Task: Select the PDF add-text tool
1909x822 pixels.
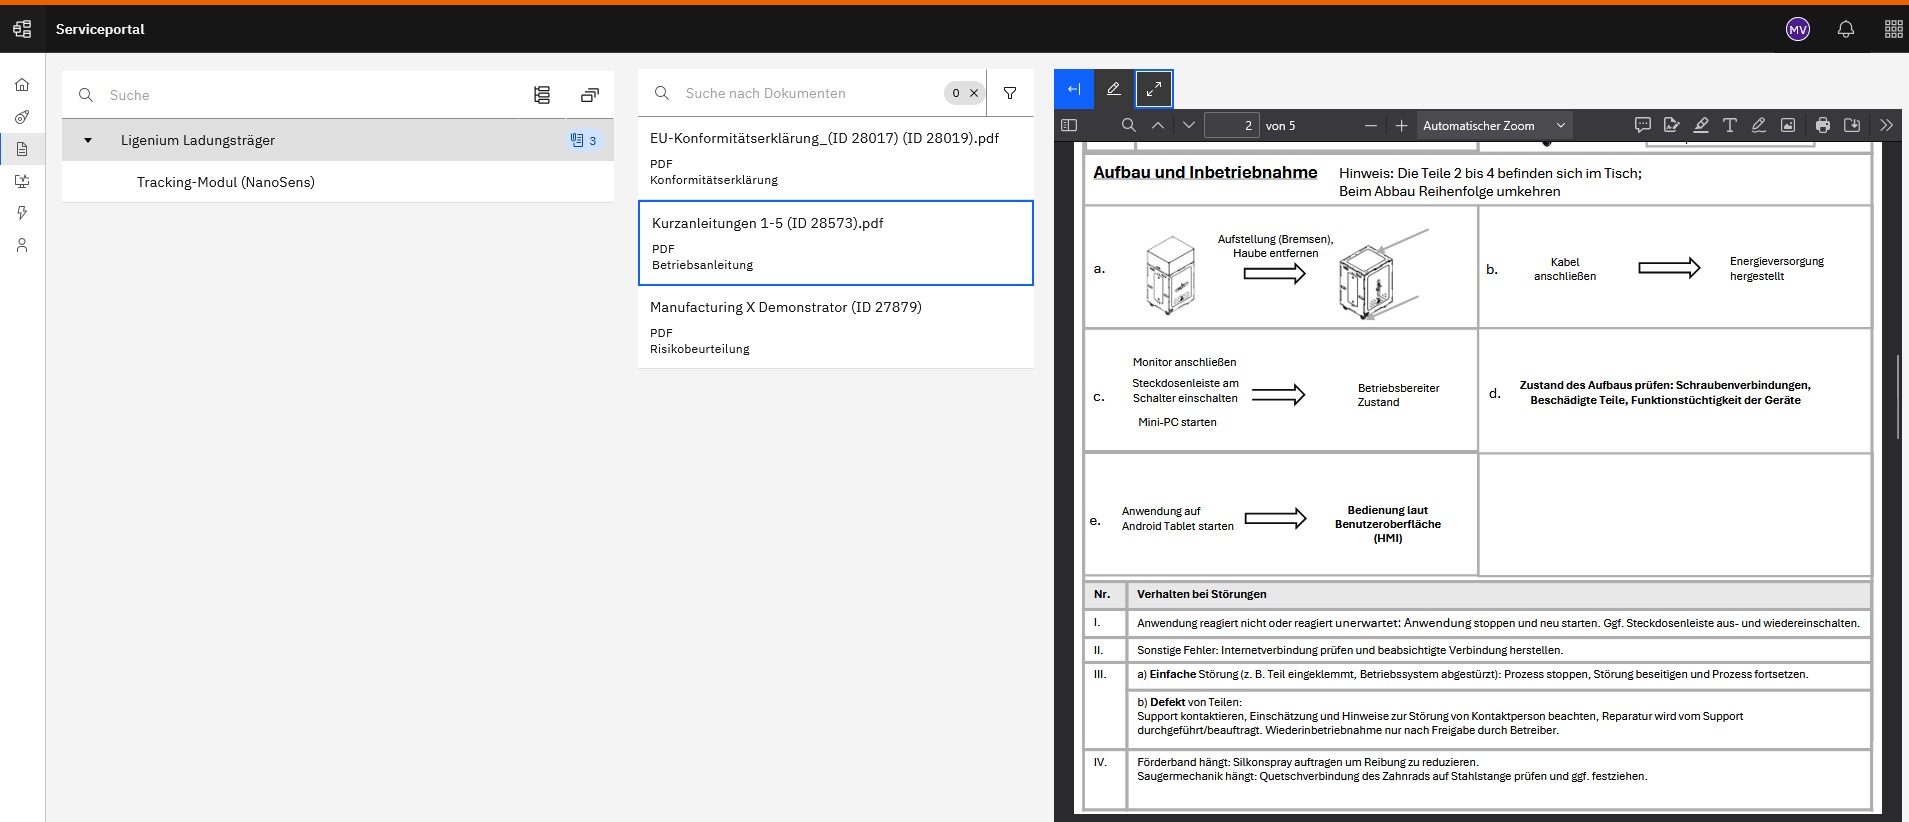Action: 1729,125
